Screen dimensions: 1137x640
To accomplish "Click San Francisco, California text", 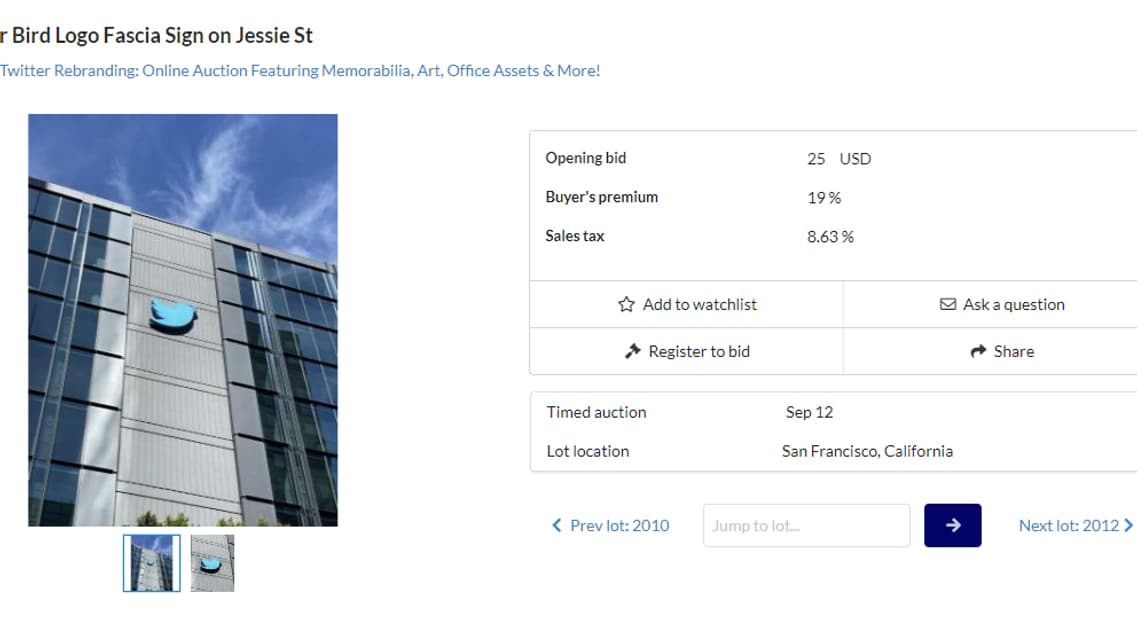I will [x=867, y=451].
